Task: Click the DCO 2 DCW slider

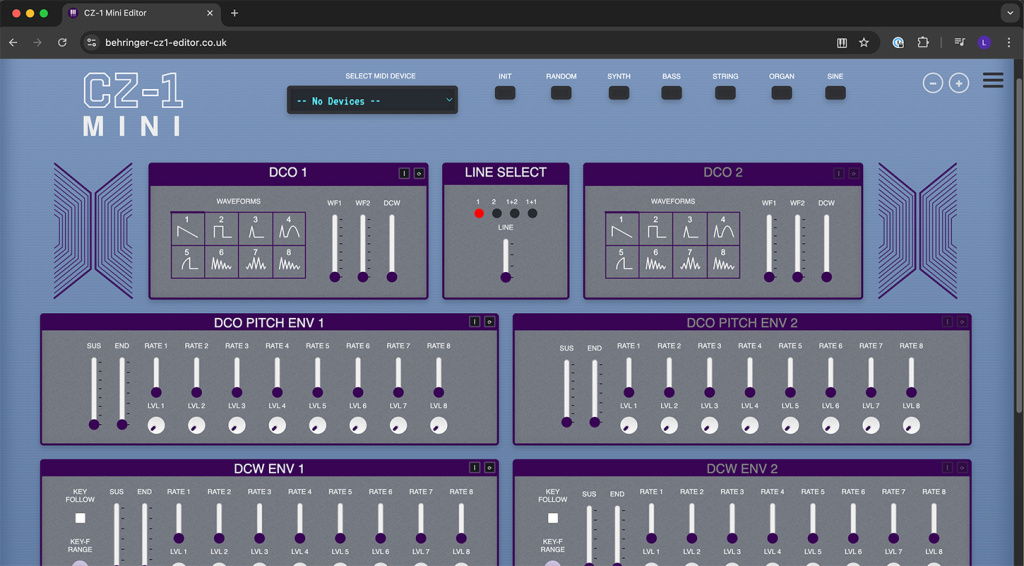Action: 826,247
